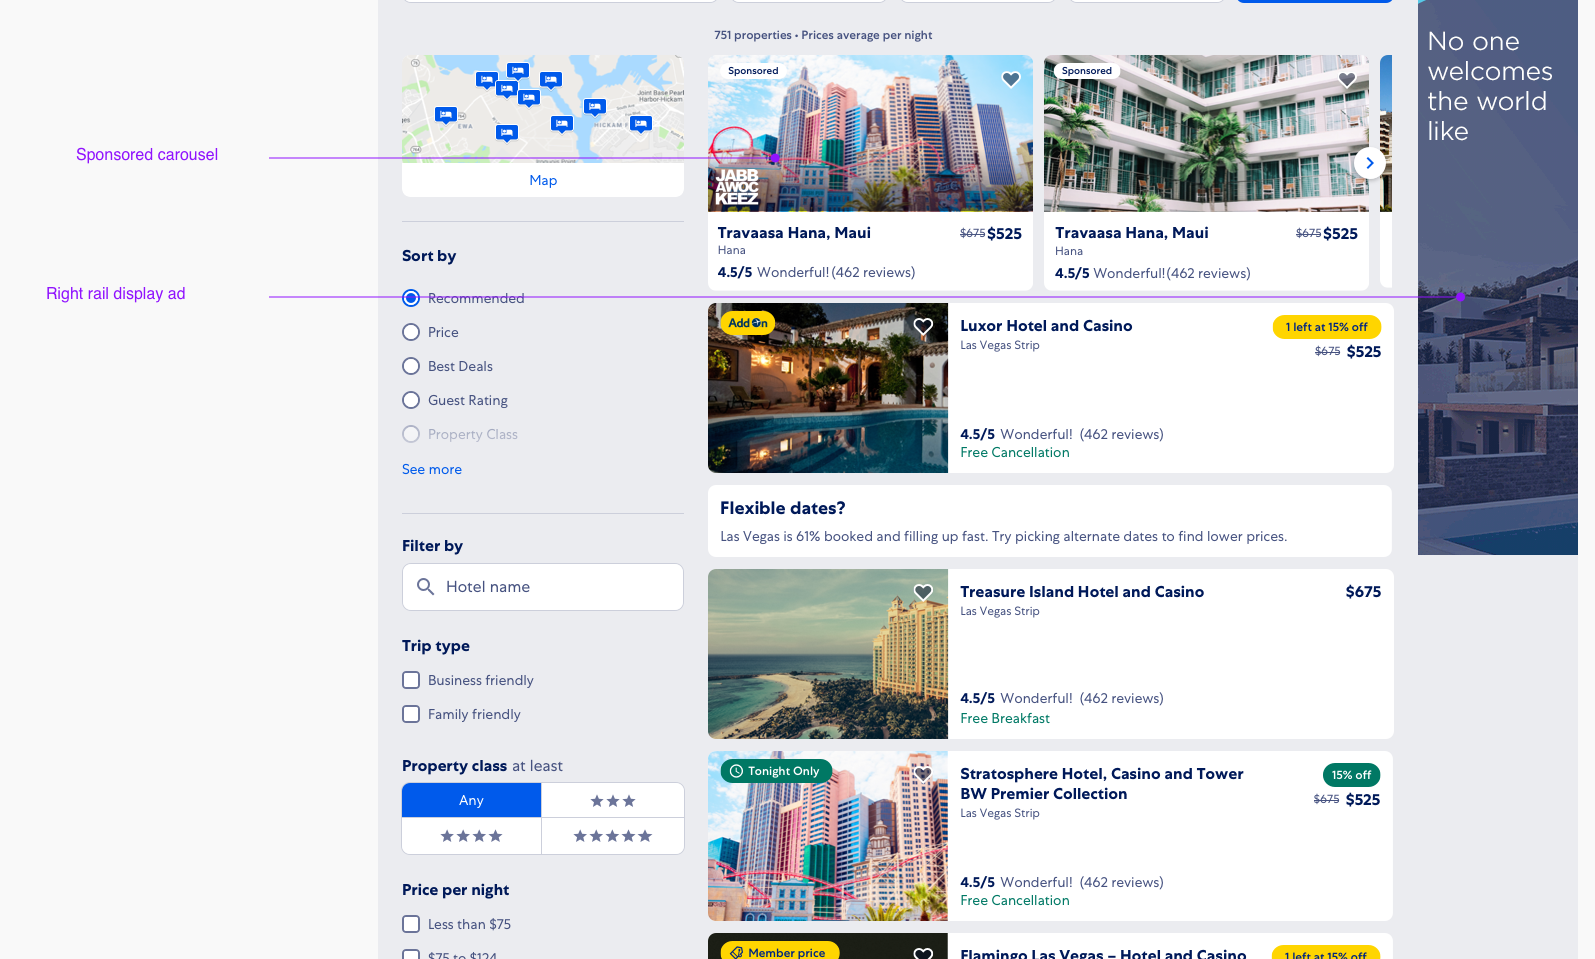Advance the sponsored carousel with the arrow
Screen dimensions: 1595x959
coord(1369,163)
